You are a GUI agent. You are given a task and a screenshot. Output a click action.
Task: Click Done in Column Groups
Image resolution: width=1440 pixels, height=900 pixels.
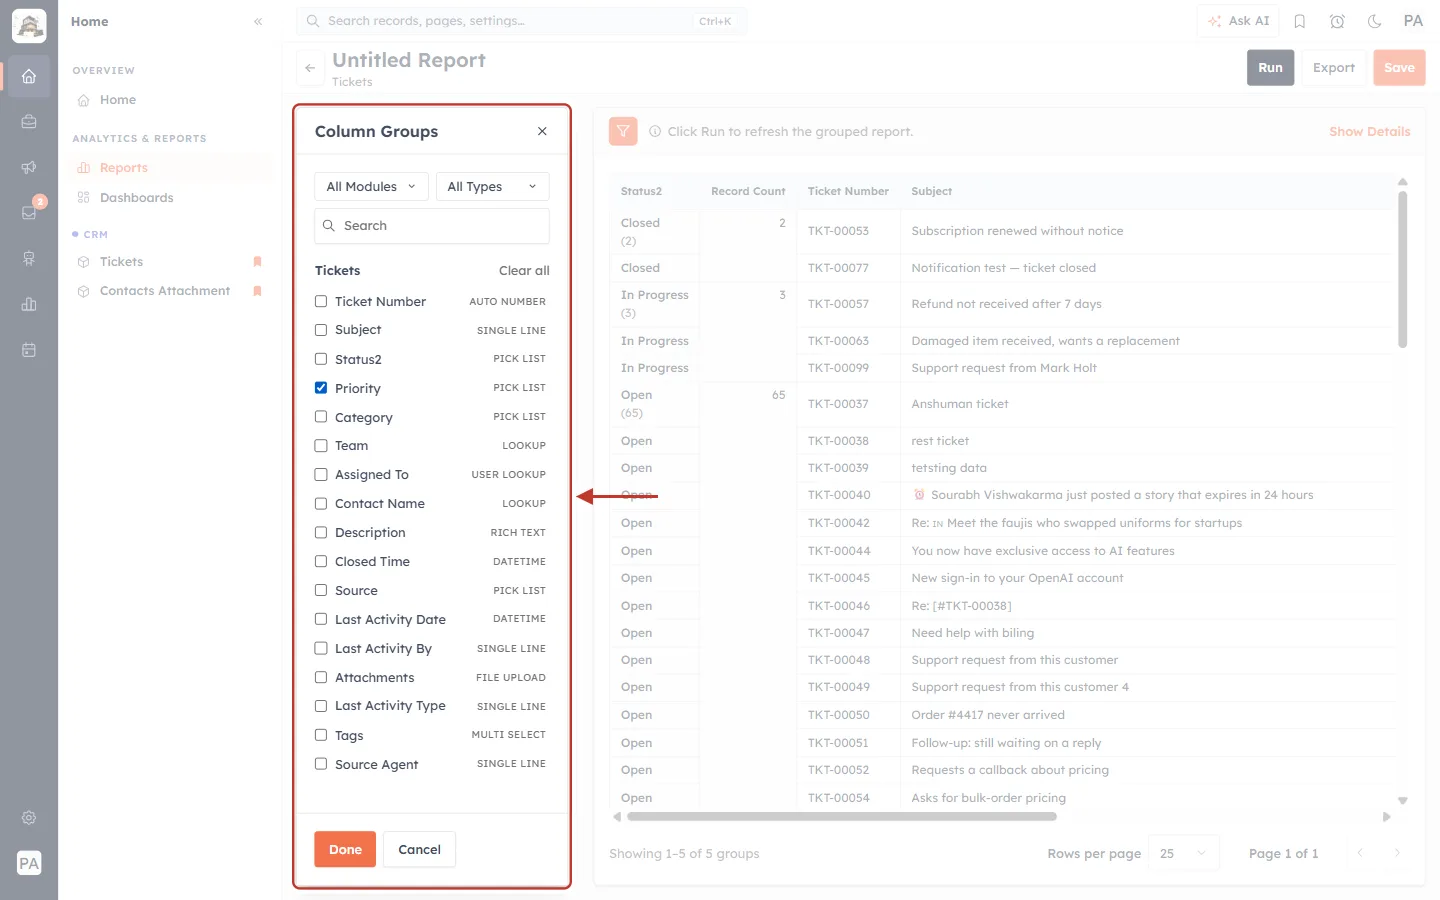point(345,850)
